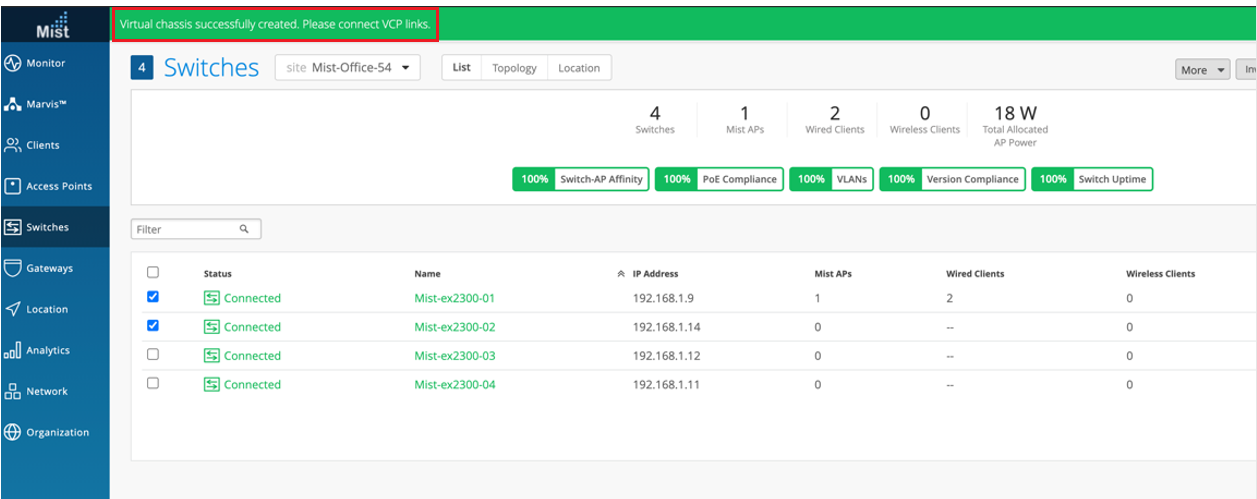Click the Analytics bar chart icon

click(13, 350)
